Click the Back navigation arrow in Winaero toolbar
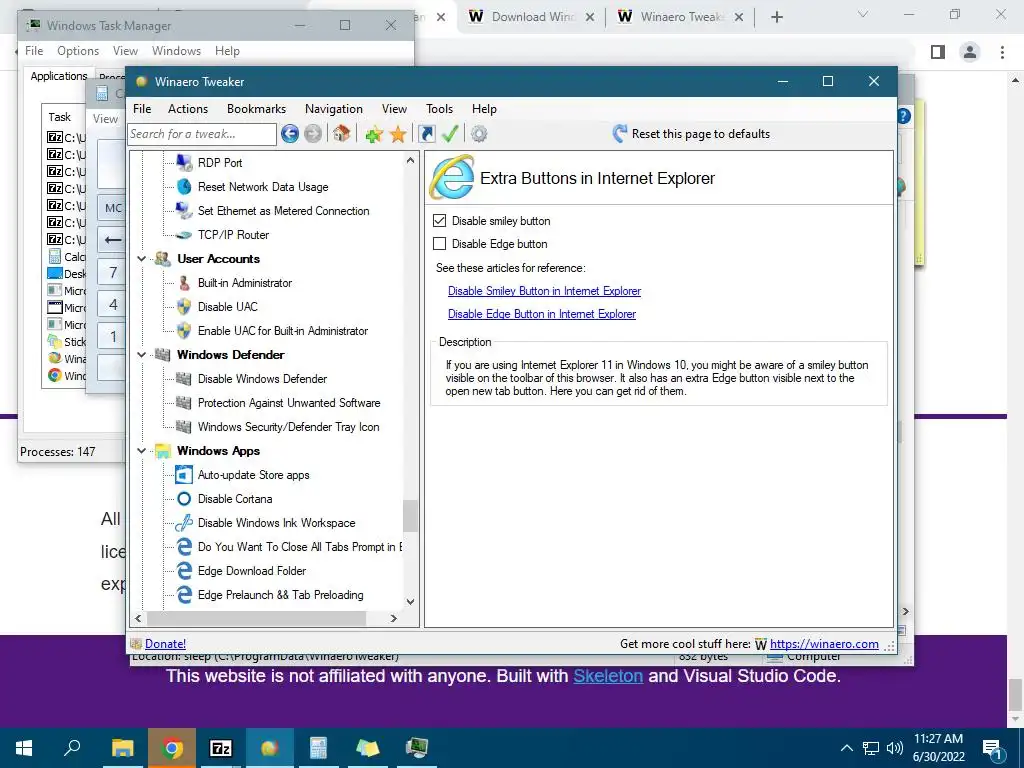Viewport: 1024px width, 768px height. tap(290, 134)
